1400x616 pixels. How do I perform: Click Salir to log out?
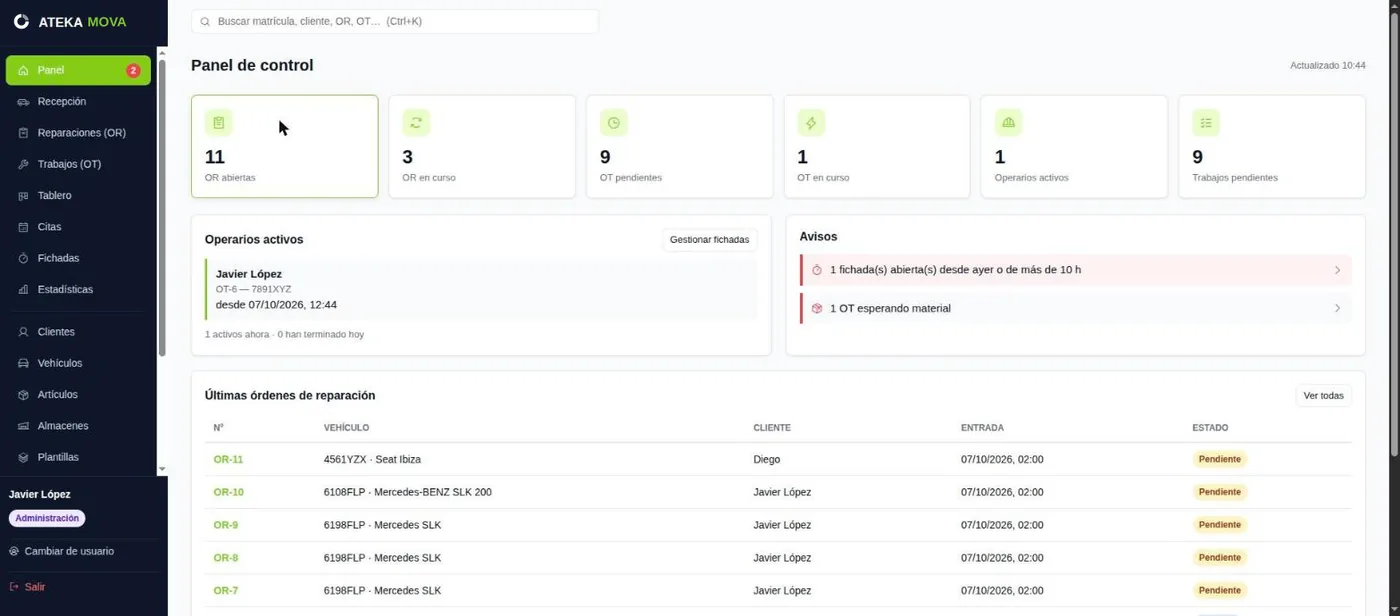[27, 587]
